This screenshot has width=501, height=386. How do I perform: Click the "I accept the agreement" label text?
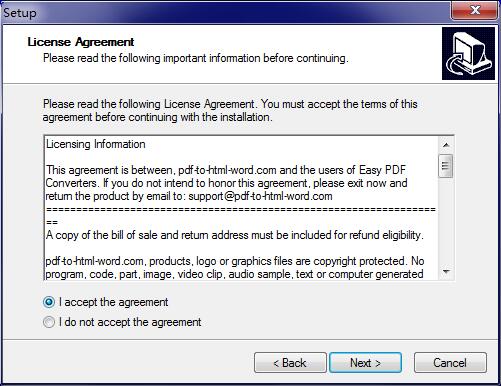113,302
